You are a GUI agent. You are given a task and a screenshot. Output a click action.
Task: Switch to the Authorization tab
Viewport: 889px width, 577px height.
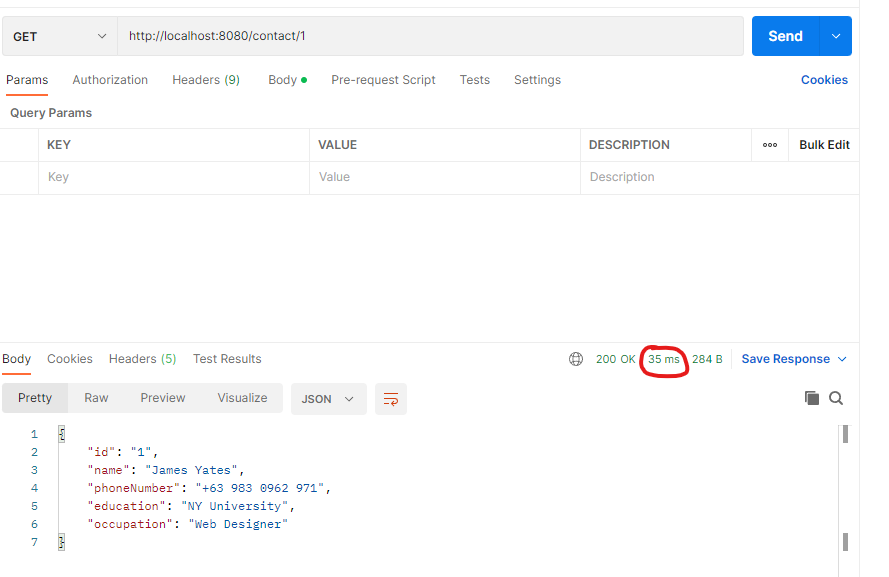click(110, 80)
